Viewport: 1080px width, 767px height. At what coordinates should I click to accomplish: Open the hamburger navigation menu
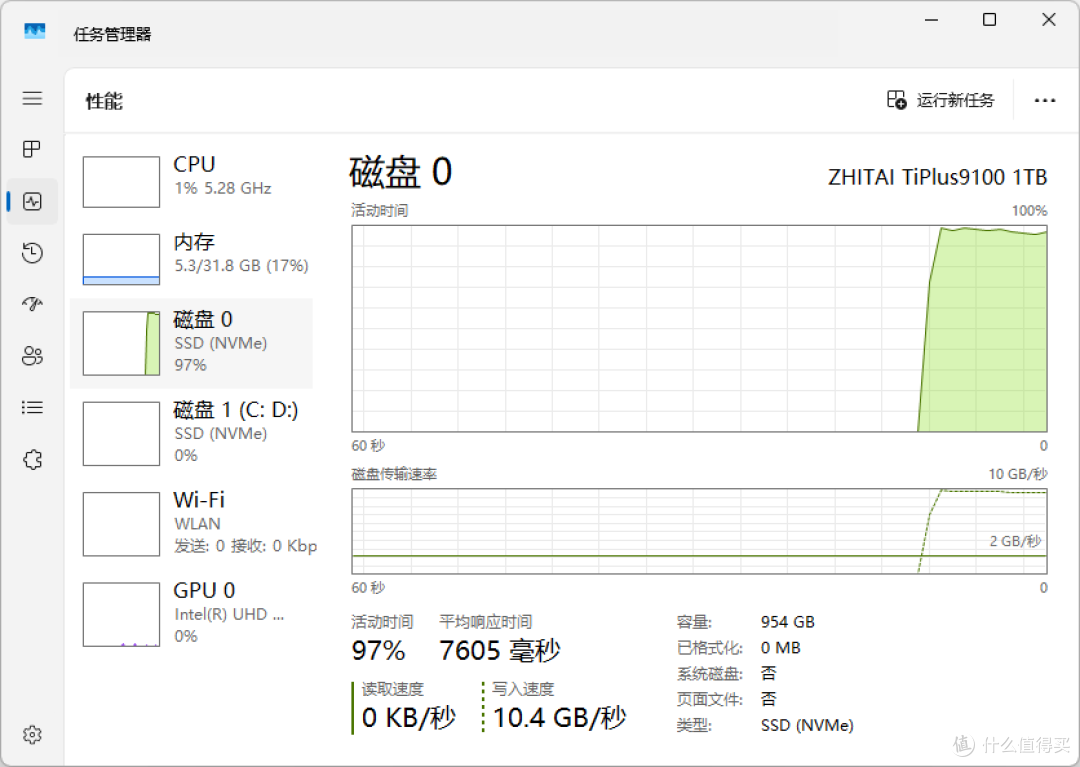tap(32, 98)
